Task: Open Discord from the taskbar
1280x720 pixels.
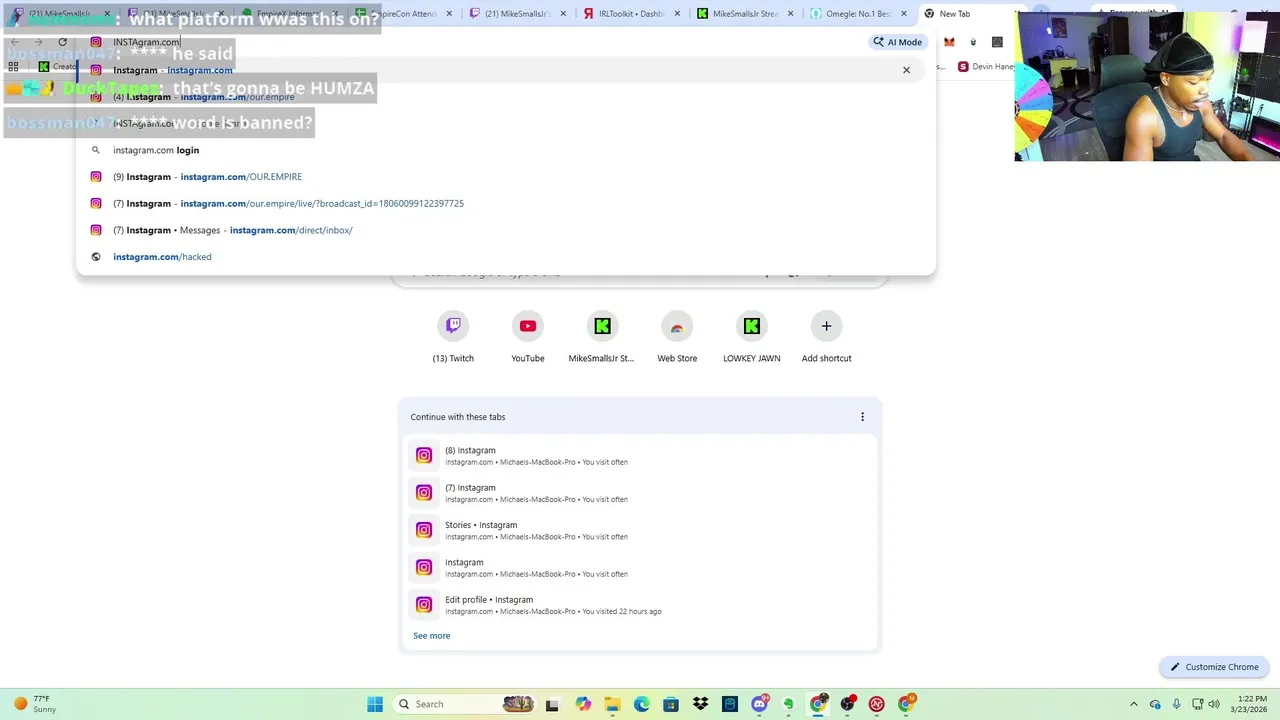Action: point(759,704)
